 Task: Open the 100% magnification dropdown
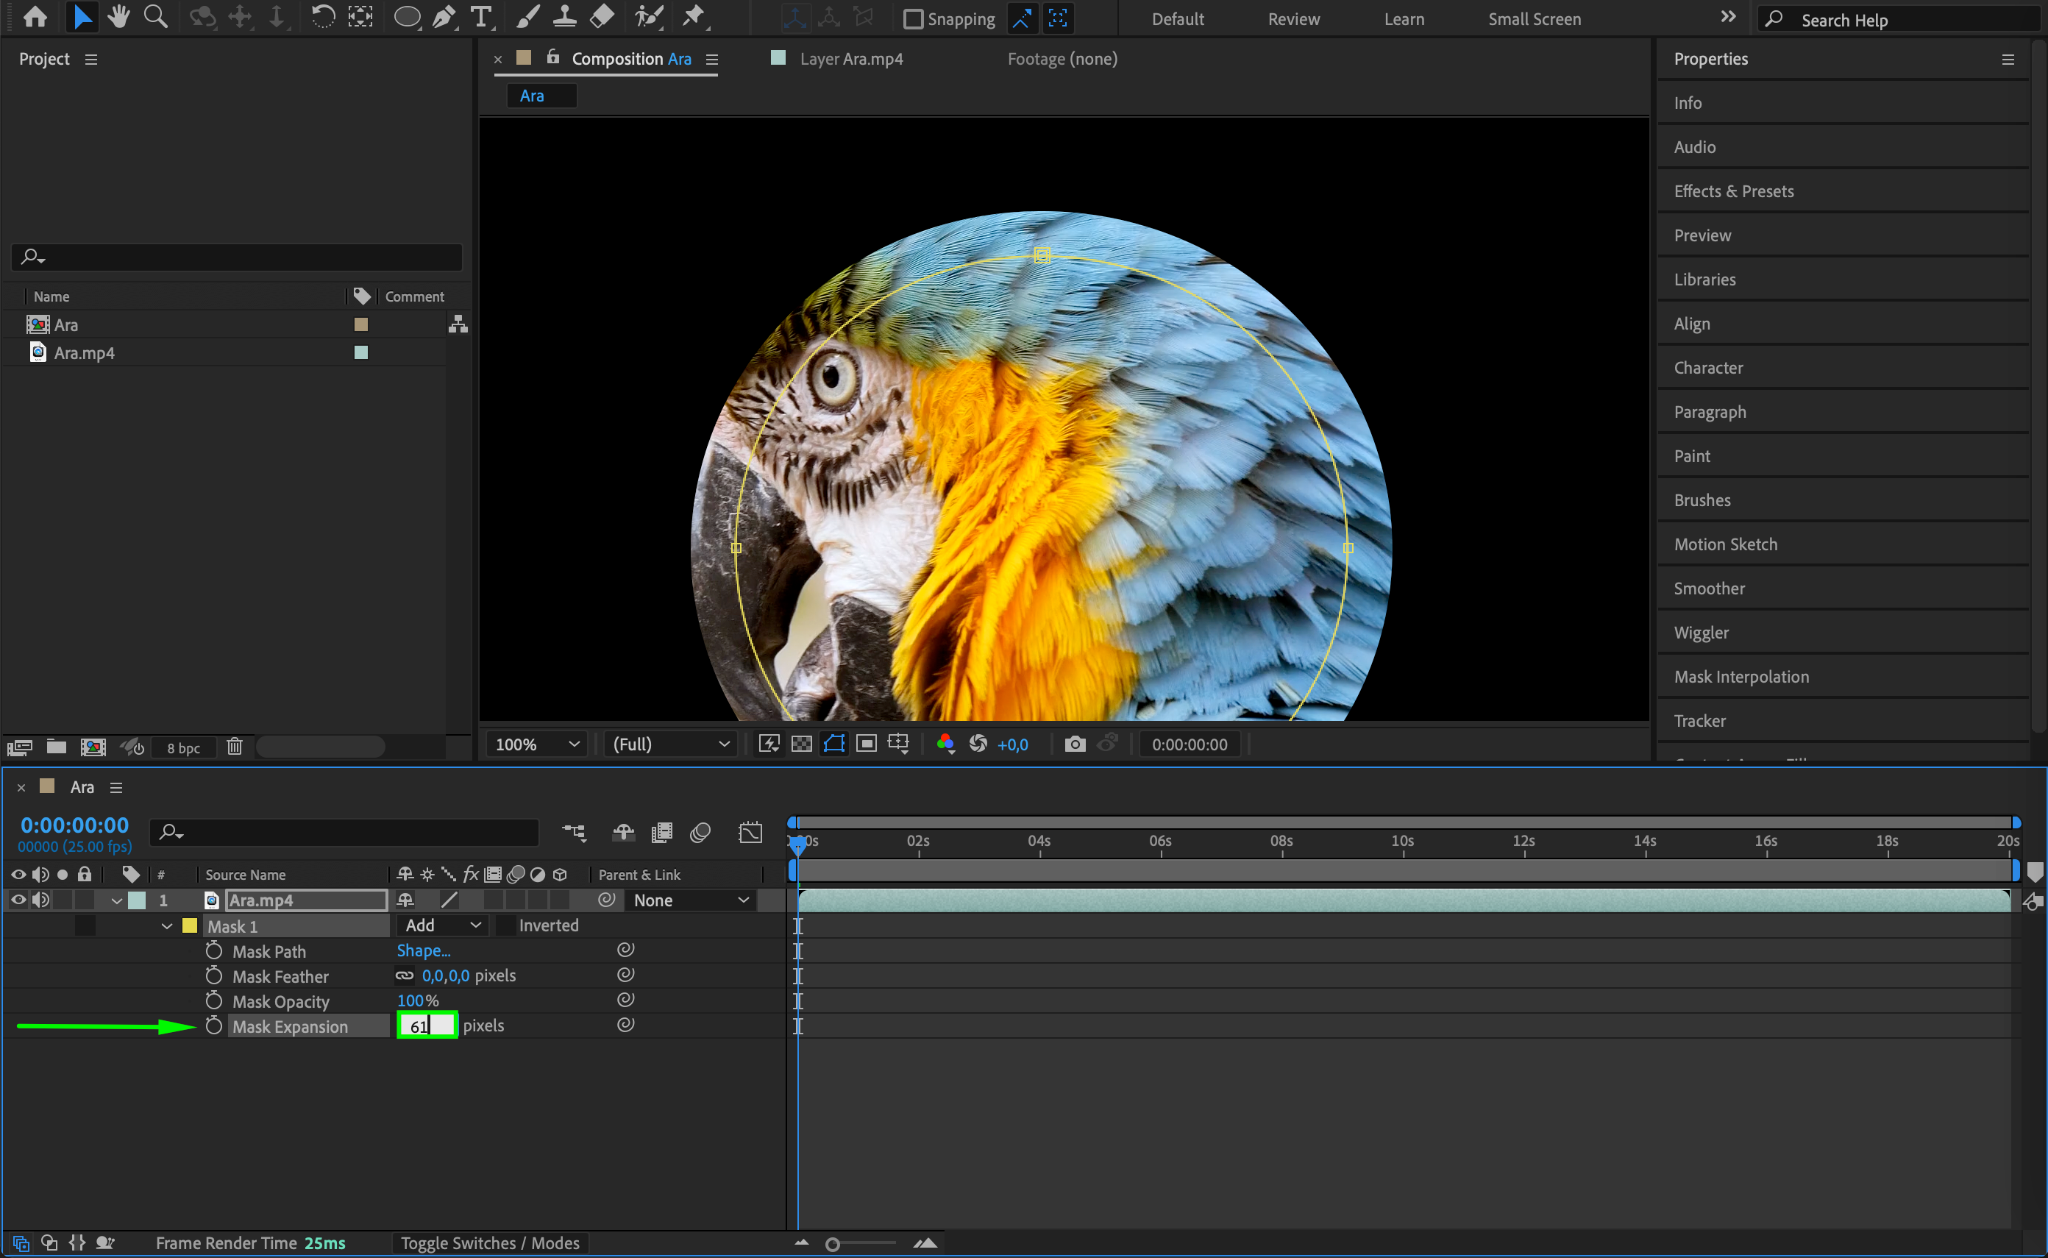point(537,744)
